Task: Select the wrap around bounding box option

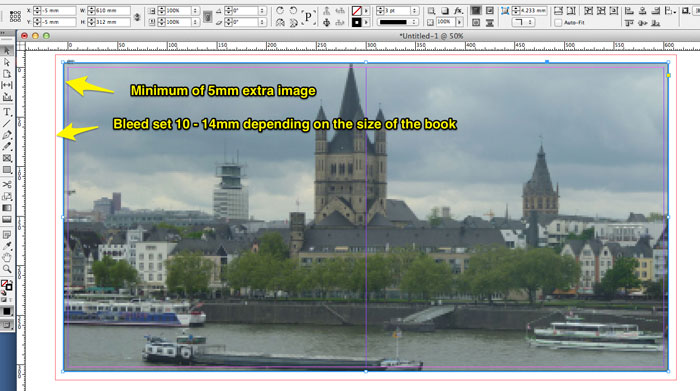Action: click(490, 10)
